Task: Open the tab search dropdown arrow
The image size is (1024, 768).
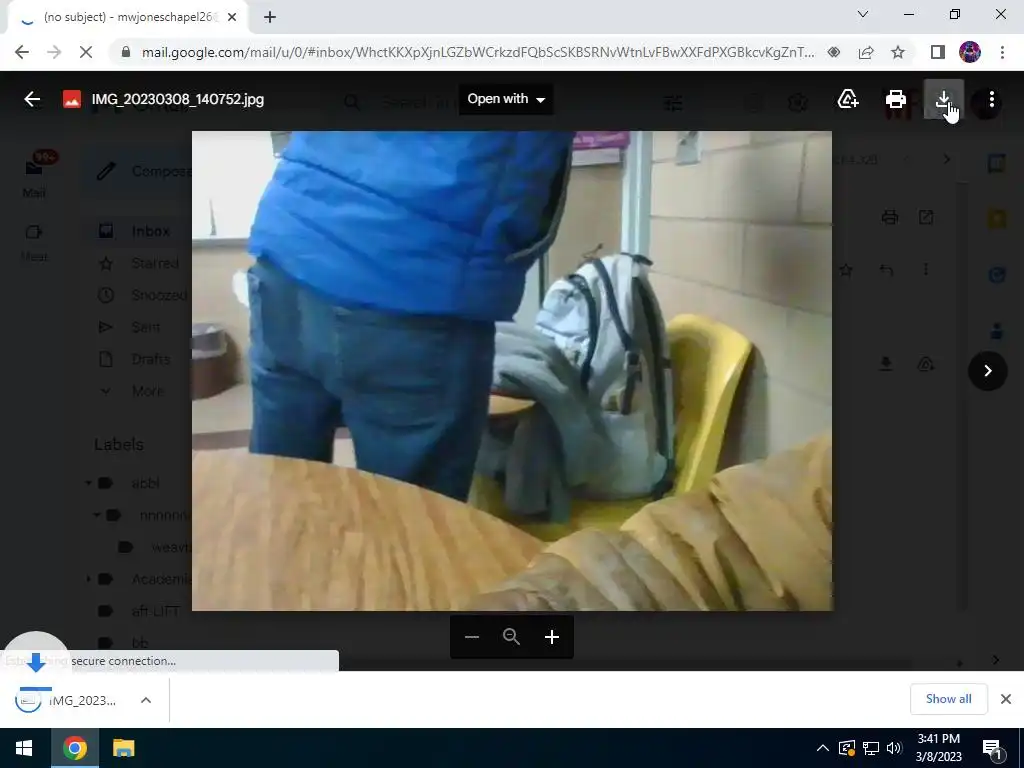Action: 863,14
